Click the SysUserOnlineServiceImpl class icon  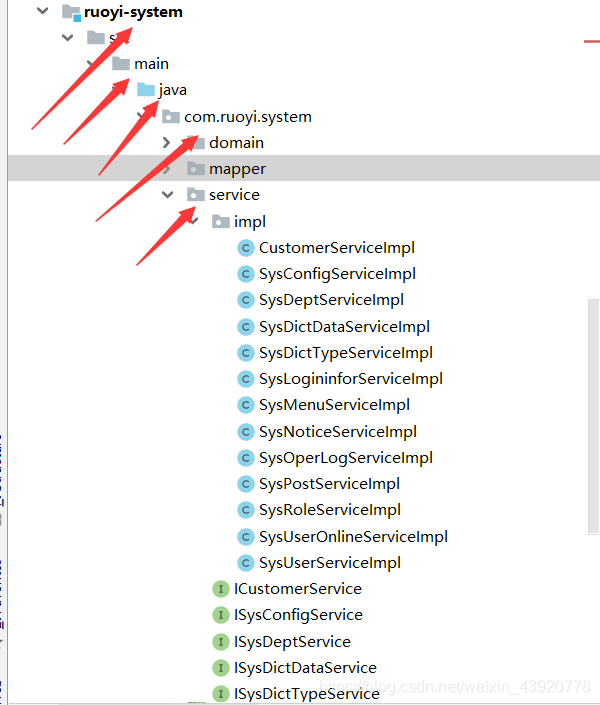pyautogui.click(x=246, y=537)
